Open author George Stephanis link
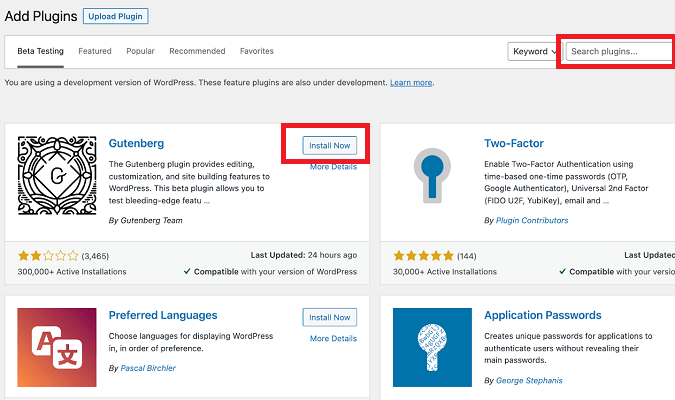This screenshot has width=675, height=400. [529, 381]
